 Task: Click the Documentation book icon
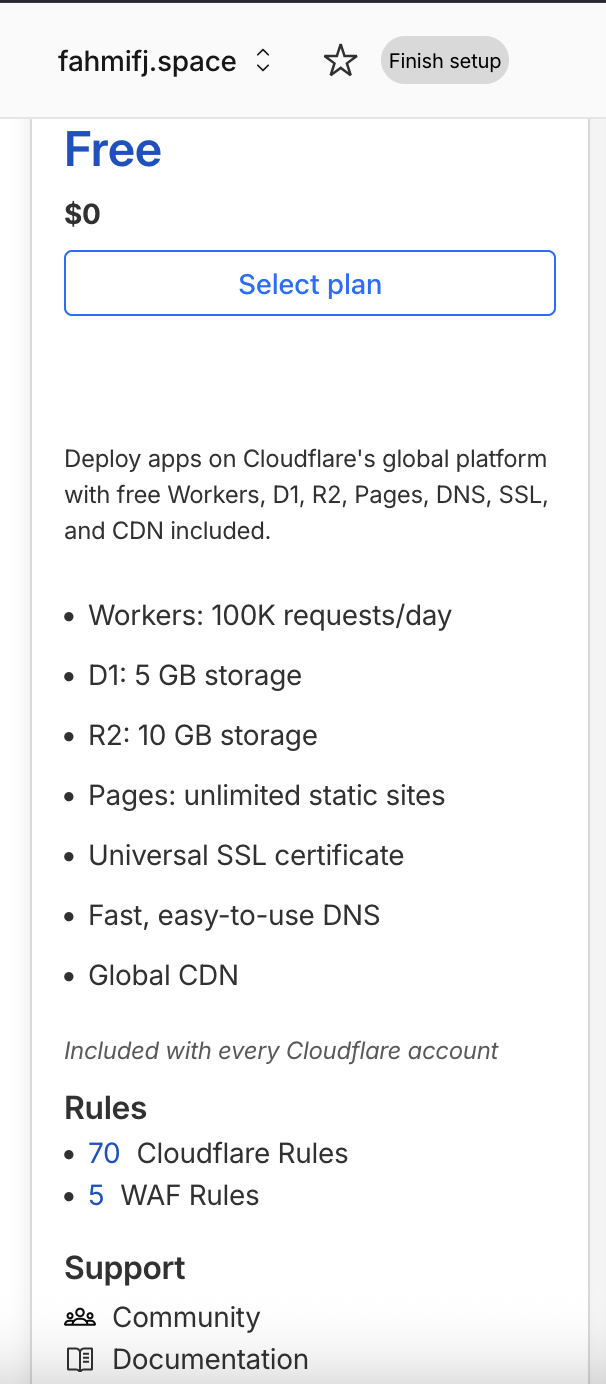pyautogui.click(x=80, y=1359)
